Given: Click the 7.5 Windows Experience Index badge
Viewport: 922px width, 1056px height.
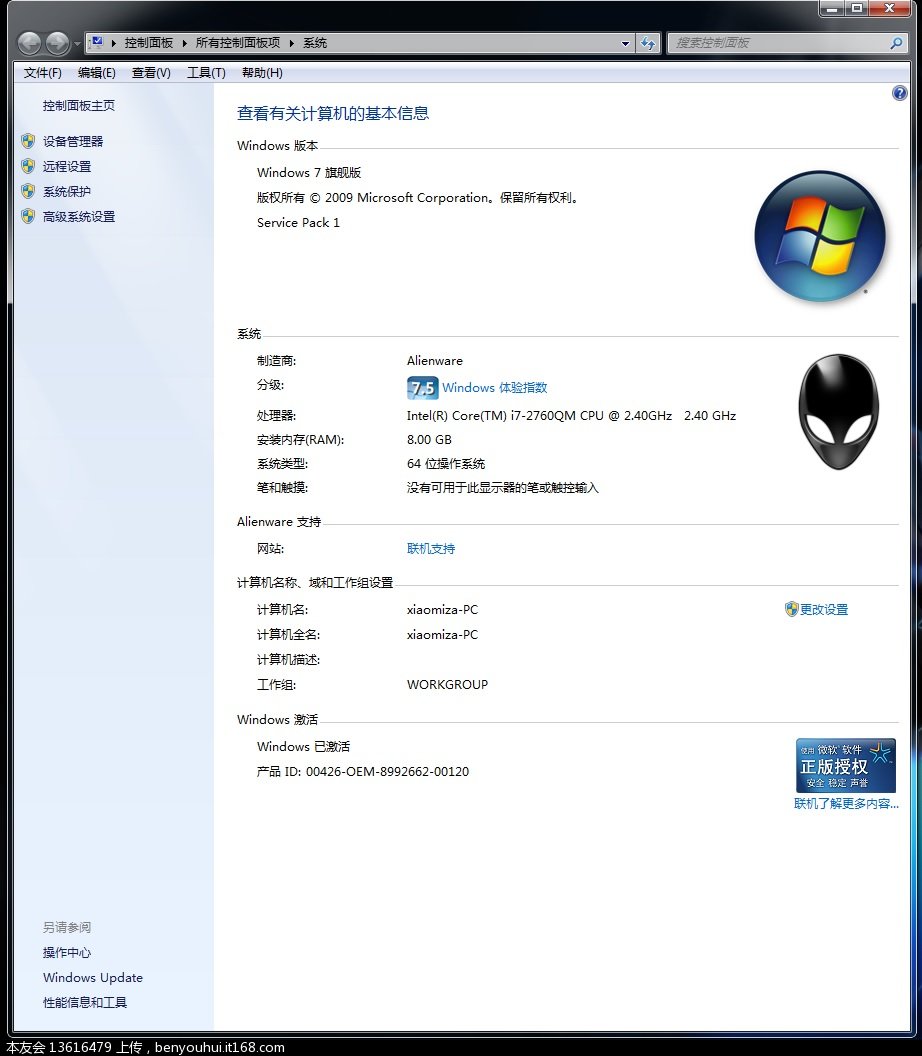Looking at the screenshot, I should pyautogui.click(x=422, y=388).
